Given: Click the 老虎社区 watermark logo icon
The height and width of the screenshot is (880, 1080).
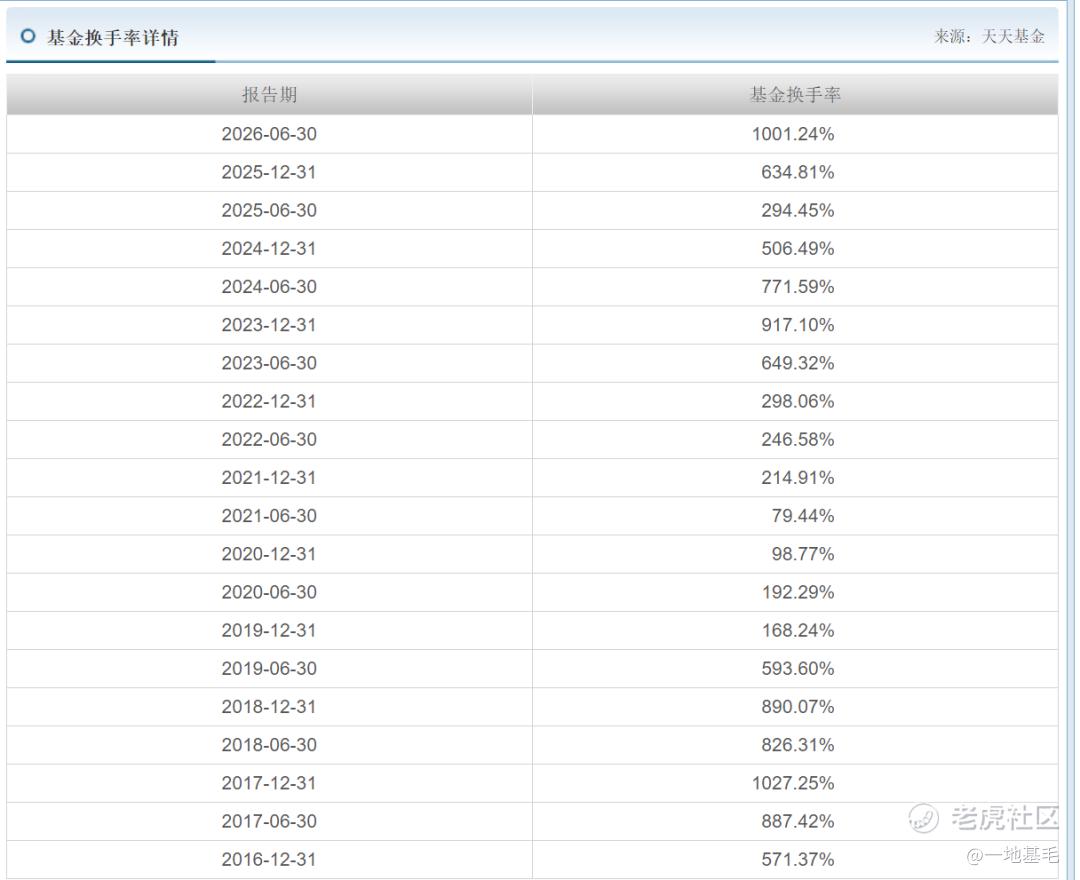Looking at the screenshot, I should pos(923,818).
